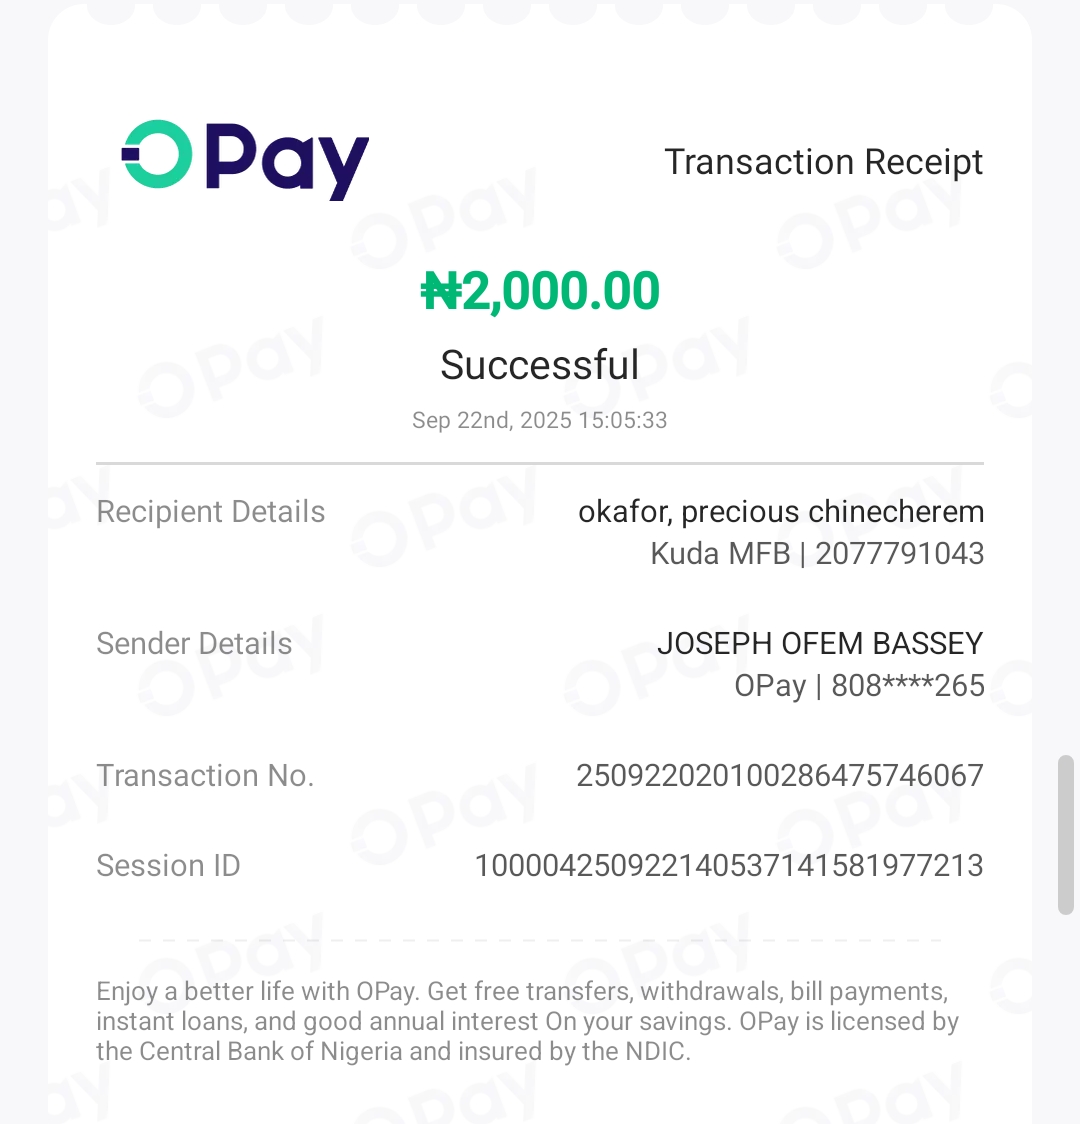Click the Sep 22nd, 2025 timestamp

[540, 420]
